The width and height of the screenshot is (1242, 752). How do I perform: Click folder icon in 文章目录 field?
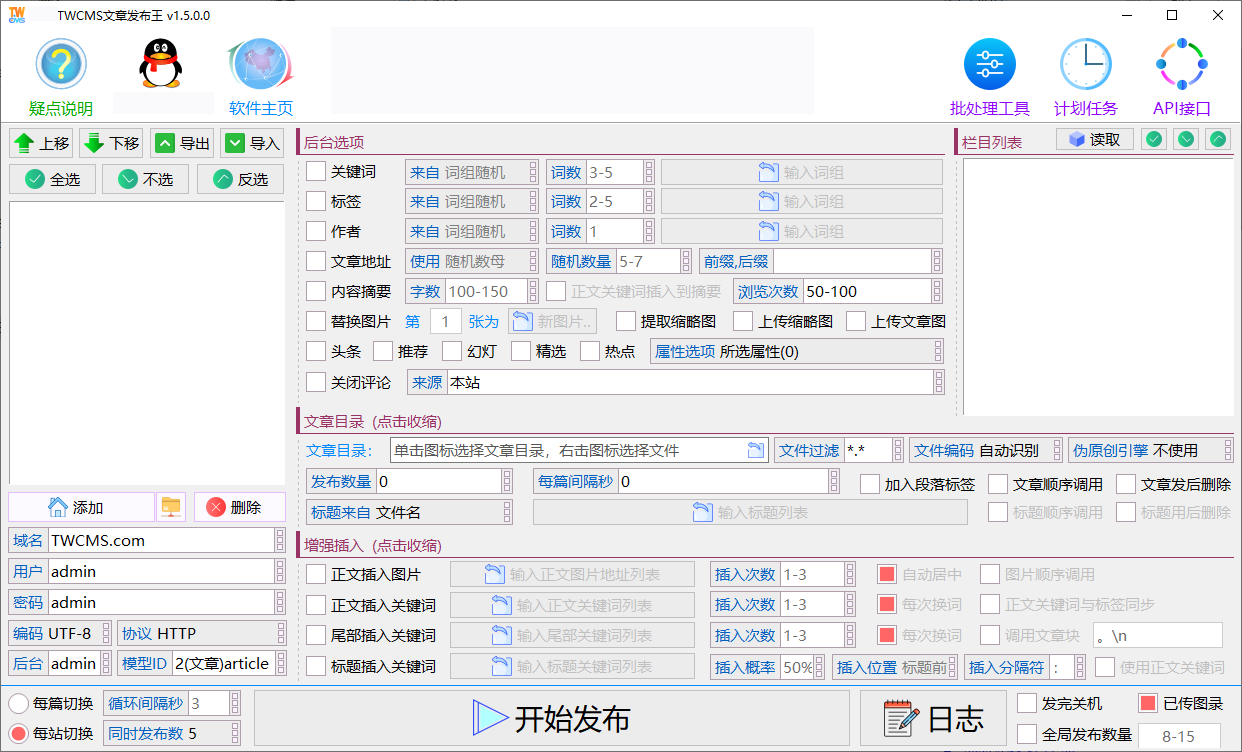[x=757, y=451]
